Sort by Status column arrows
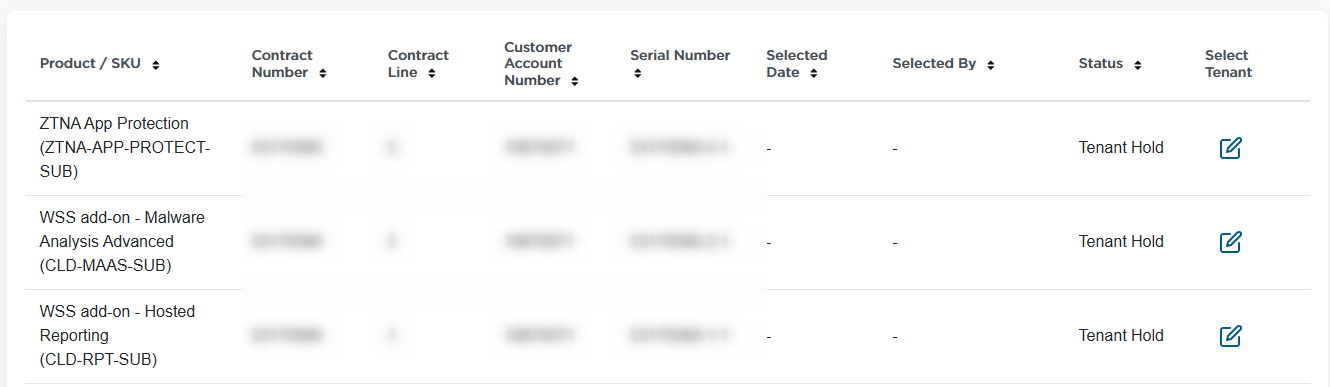 point(1138,65)
